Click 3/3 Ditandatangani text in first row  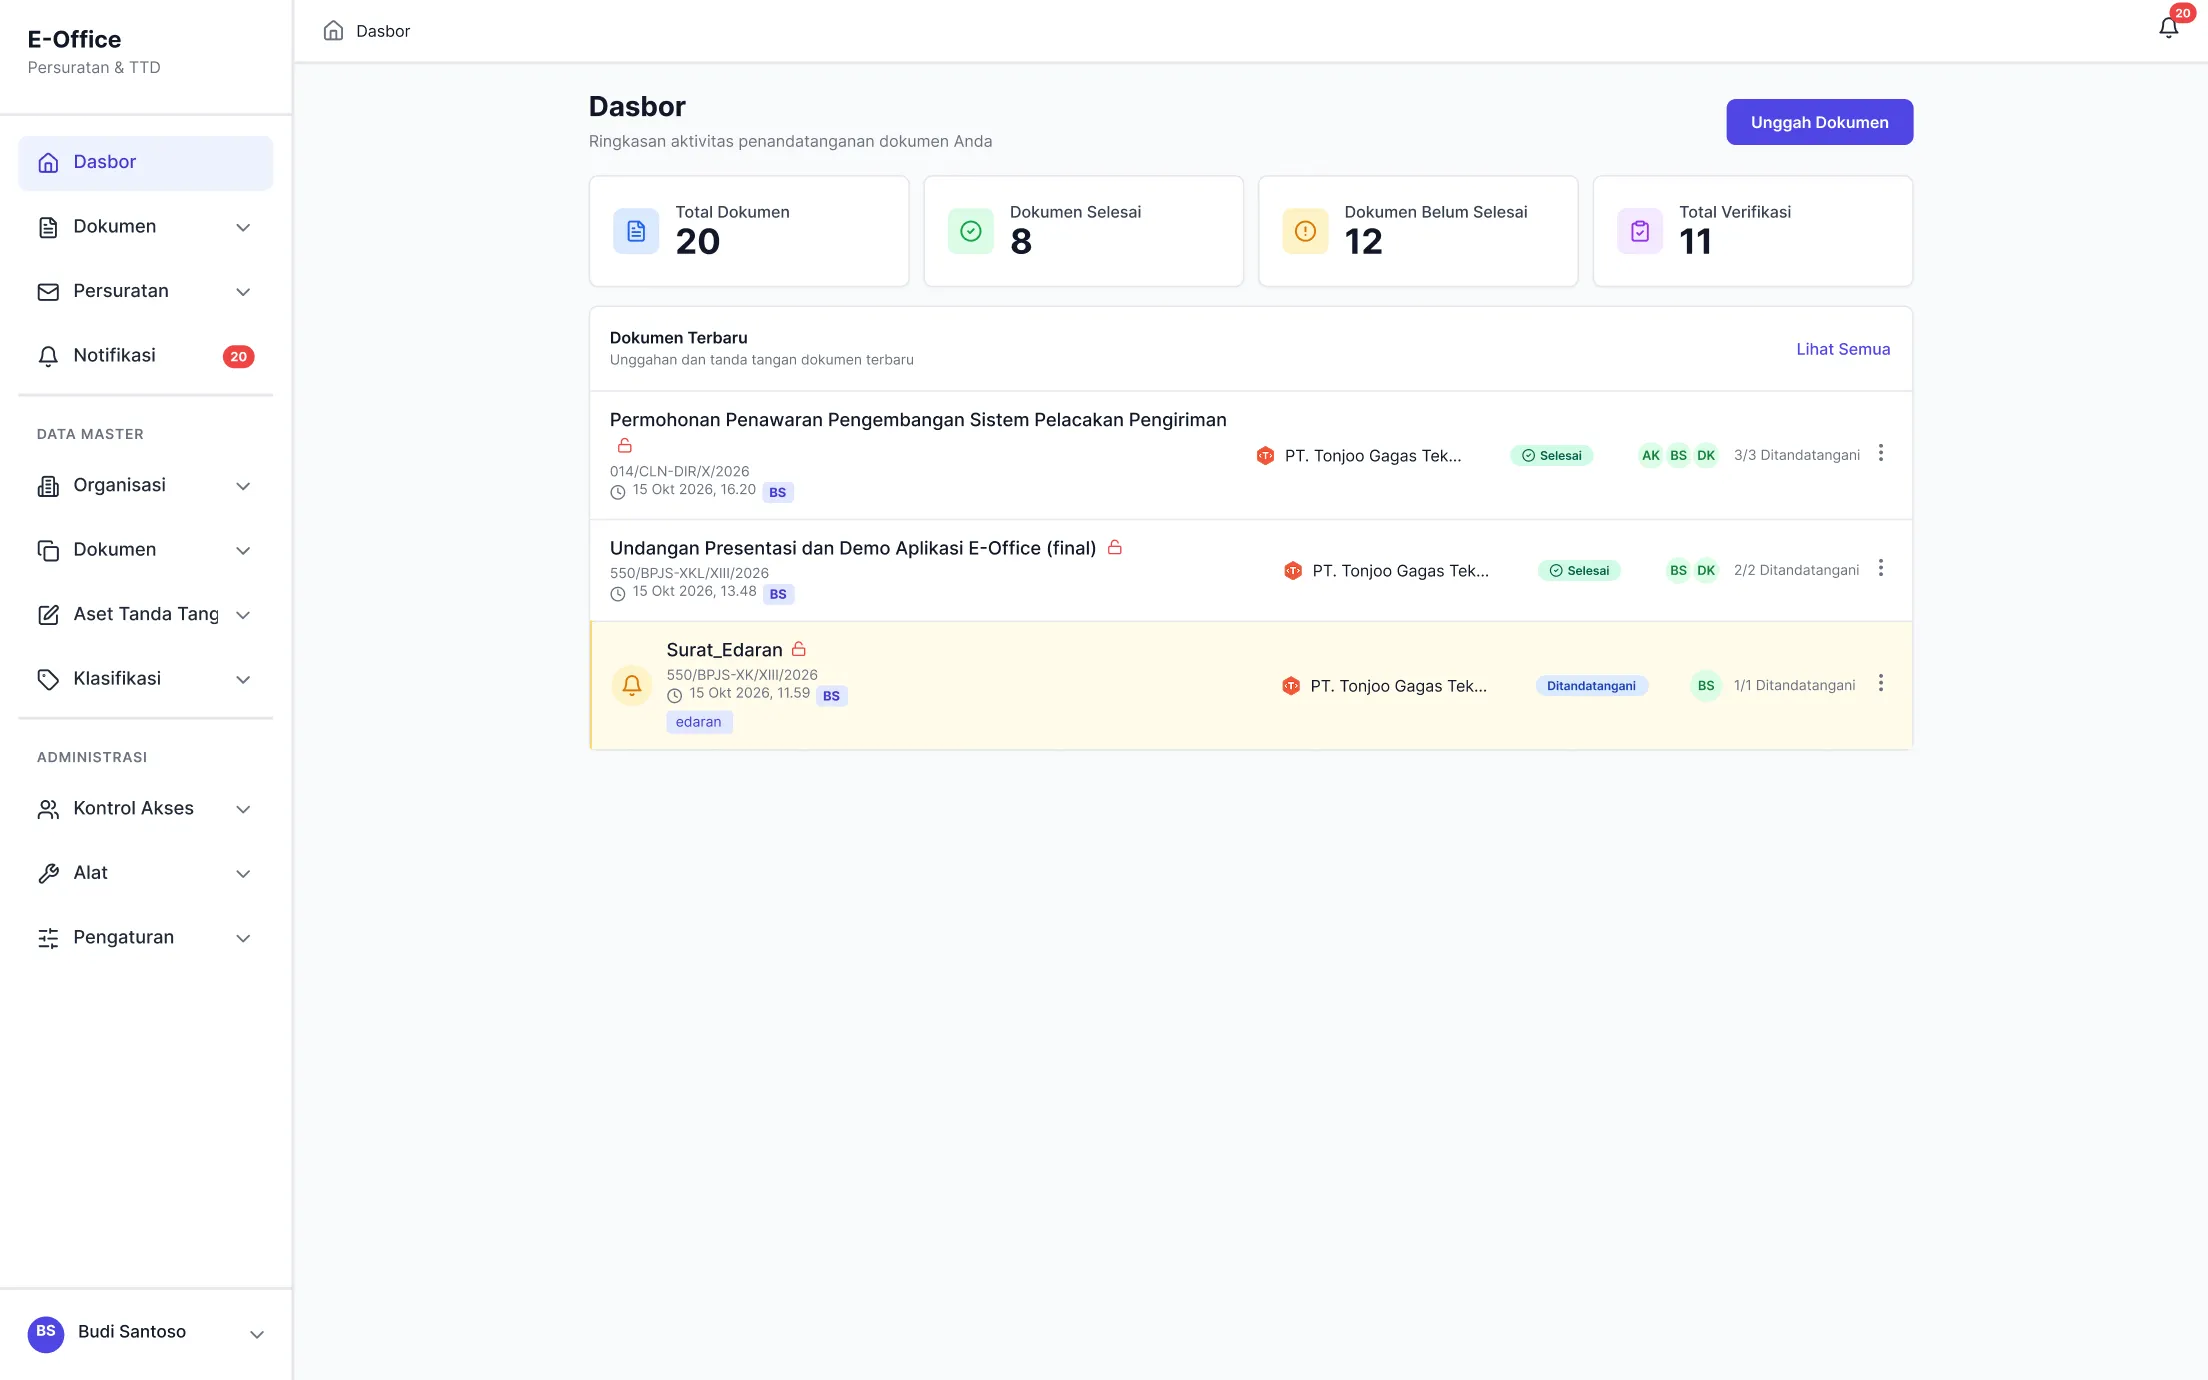[x=1796, y=455]
